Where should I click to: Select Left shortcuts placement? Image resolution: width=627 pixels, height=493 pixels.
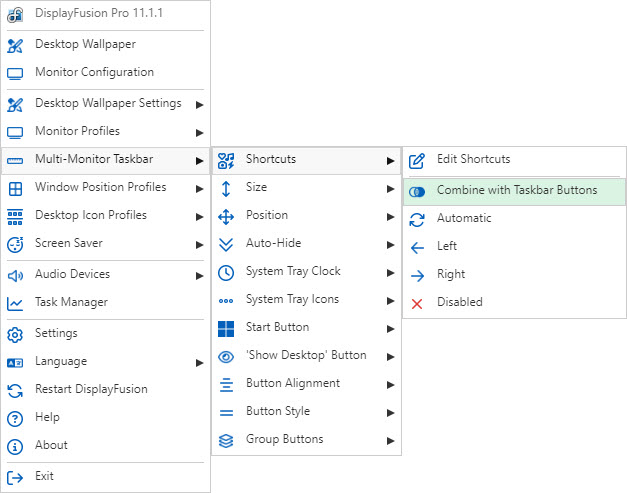tap(514, 247)
